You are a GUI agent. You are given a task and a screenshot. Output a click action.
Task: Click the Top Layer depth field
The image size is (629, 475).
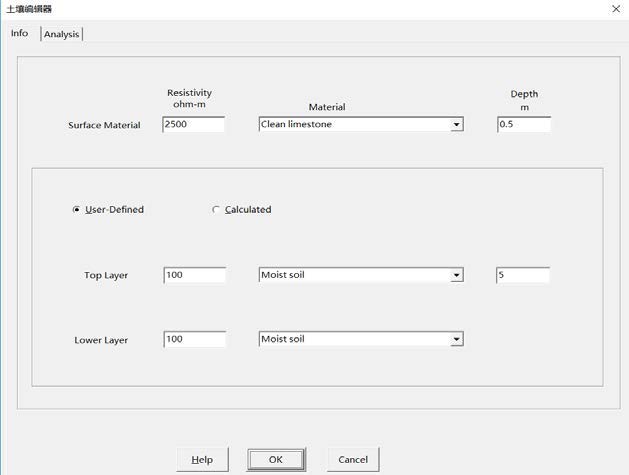click(x=522, y=275)
